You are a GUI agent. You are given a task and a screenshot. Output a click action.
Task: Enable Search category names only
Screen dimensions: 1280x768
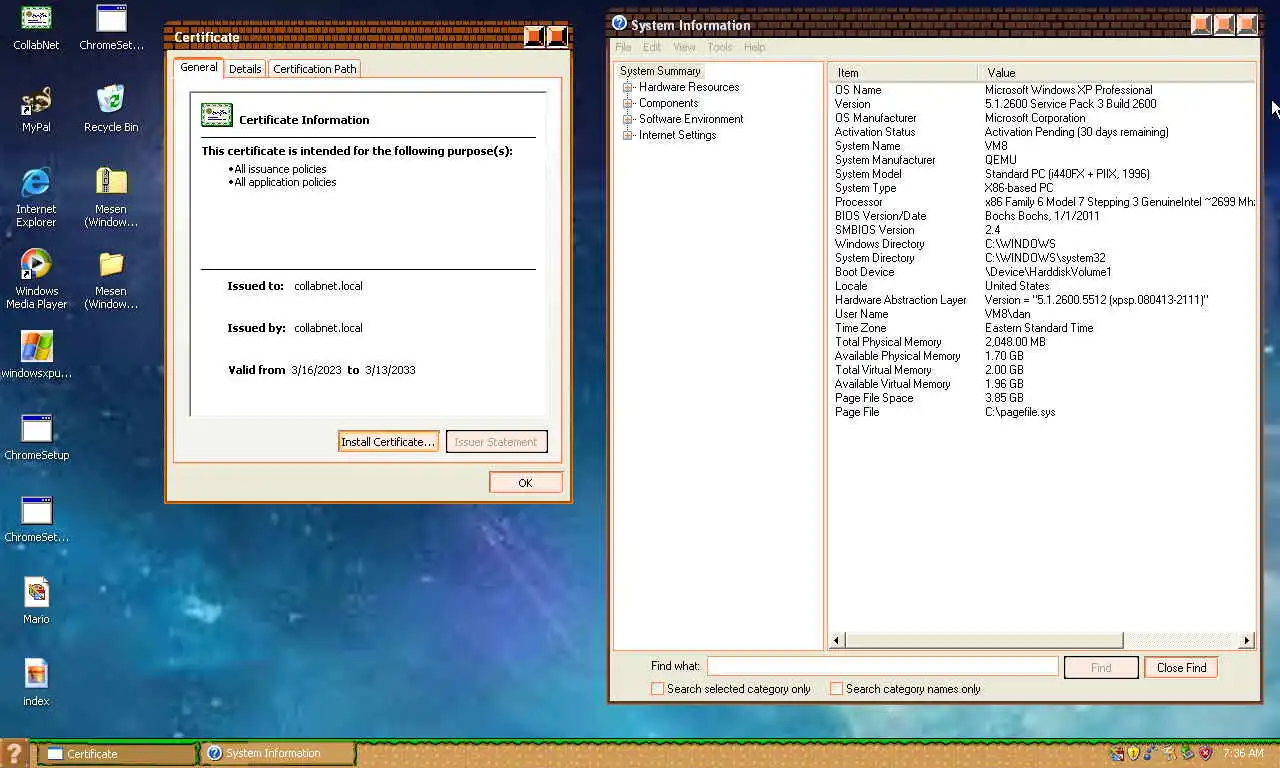coord(836,688)
